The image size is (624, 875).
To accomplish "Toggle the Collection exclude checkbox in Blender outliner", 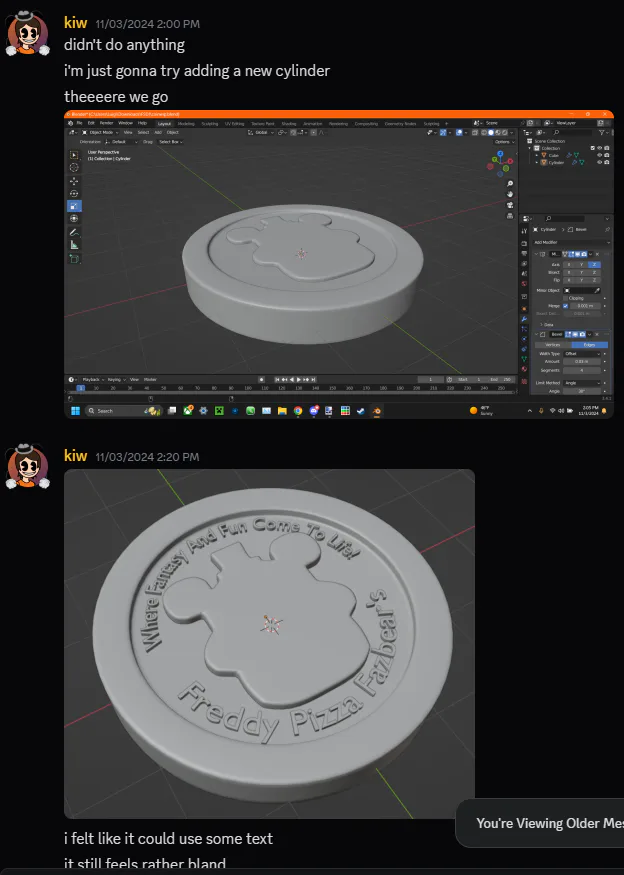I will pos(593,148).
